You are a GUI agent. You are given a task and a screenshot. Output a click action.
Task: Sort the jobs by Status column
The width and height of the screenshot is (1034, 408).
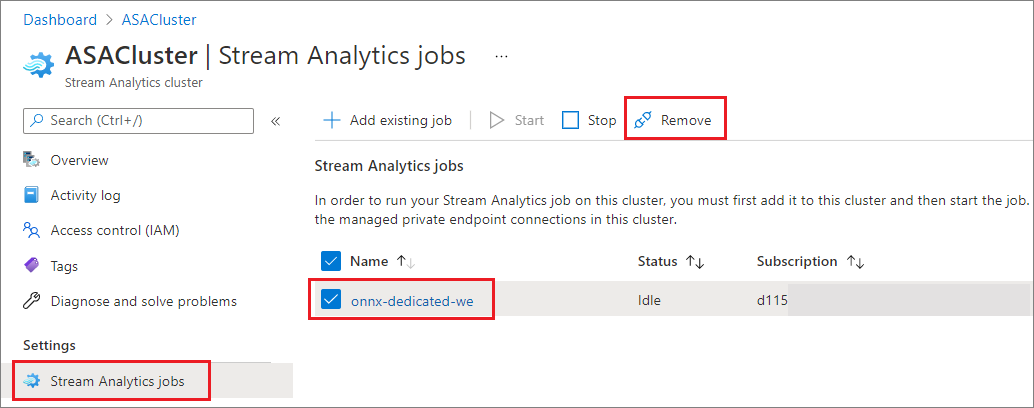[x=695, y=262]
